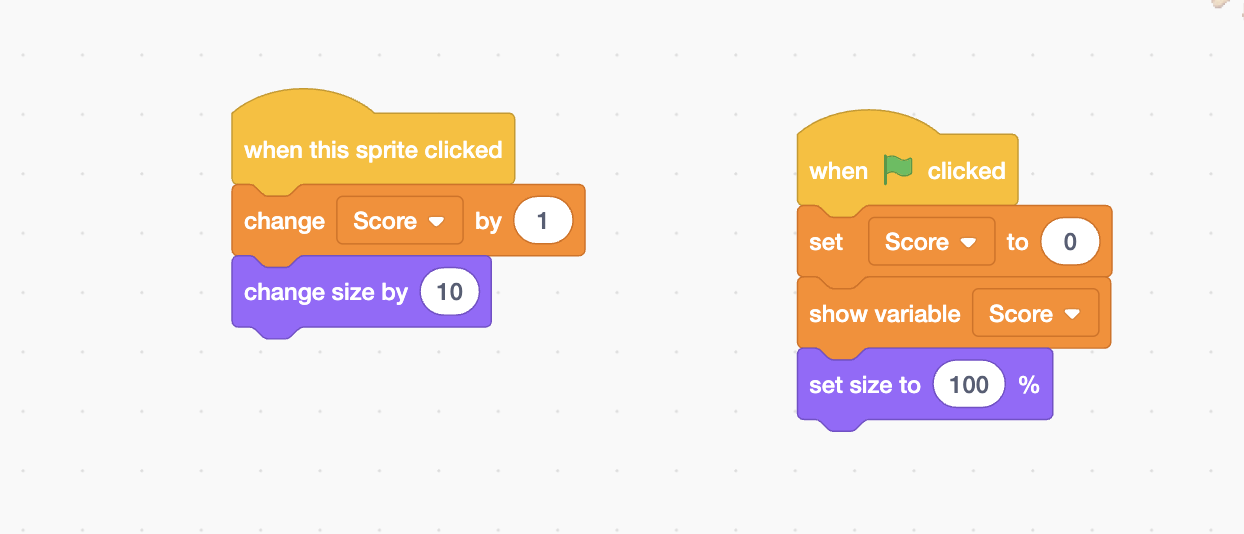This screenshot has width=1244, height=534.
Task: Click the word 'by' in change Score block
Action: click(488, 221)
